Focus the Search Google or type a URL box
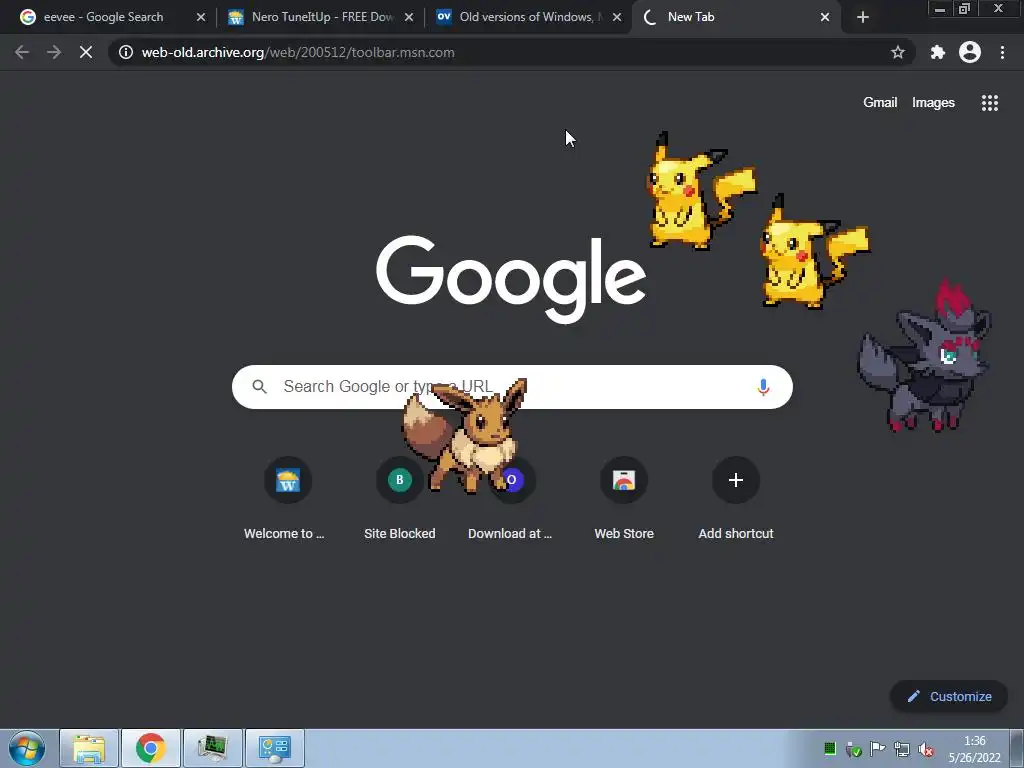Viewport: 1024px width, 768px height. (512, 387)
